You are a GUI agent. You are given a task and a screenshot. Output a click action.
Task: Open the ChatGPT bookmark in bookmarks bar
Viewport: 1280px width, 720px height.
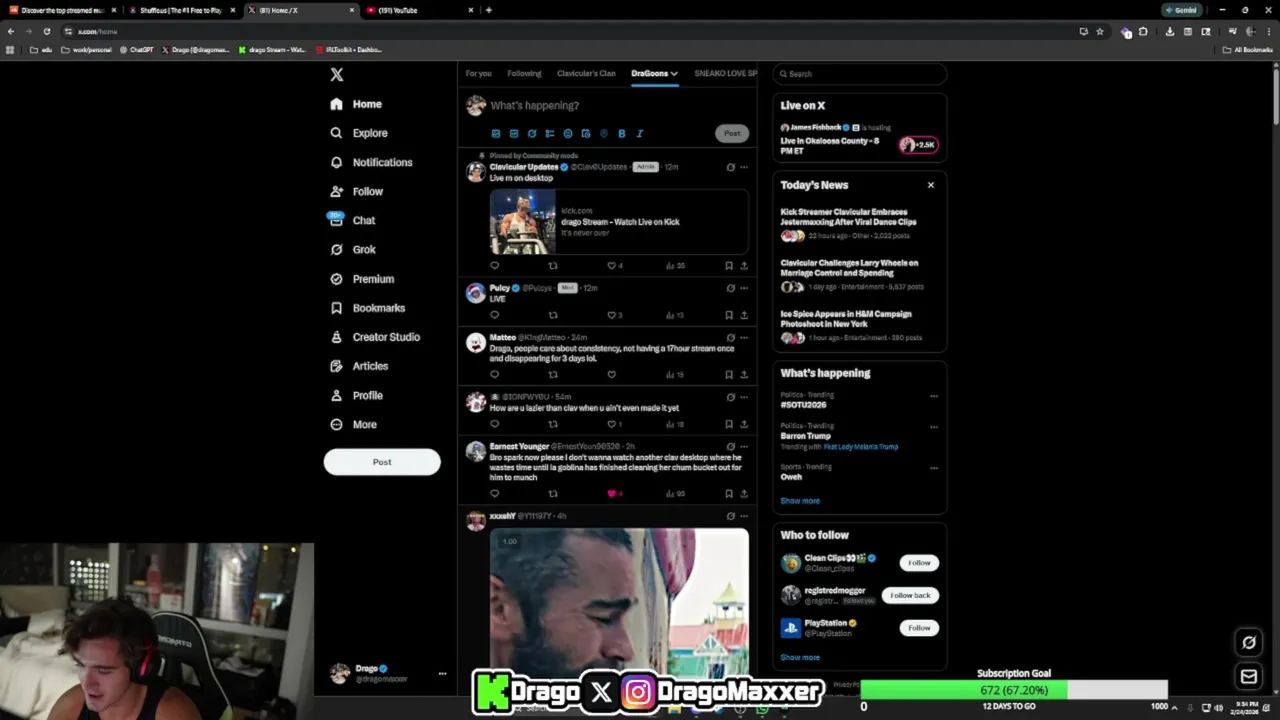tap(136, 49)
